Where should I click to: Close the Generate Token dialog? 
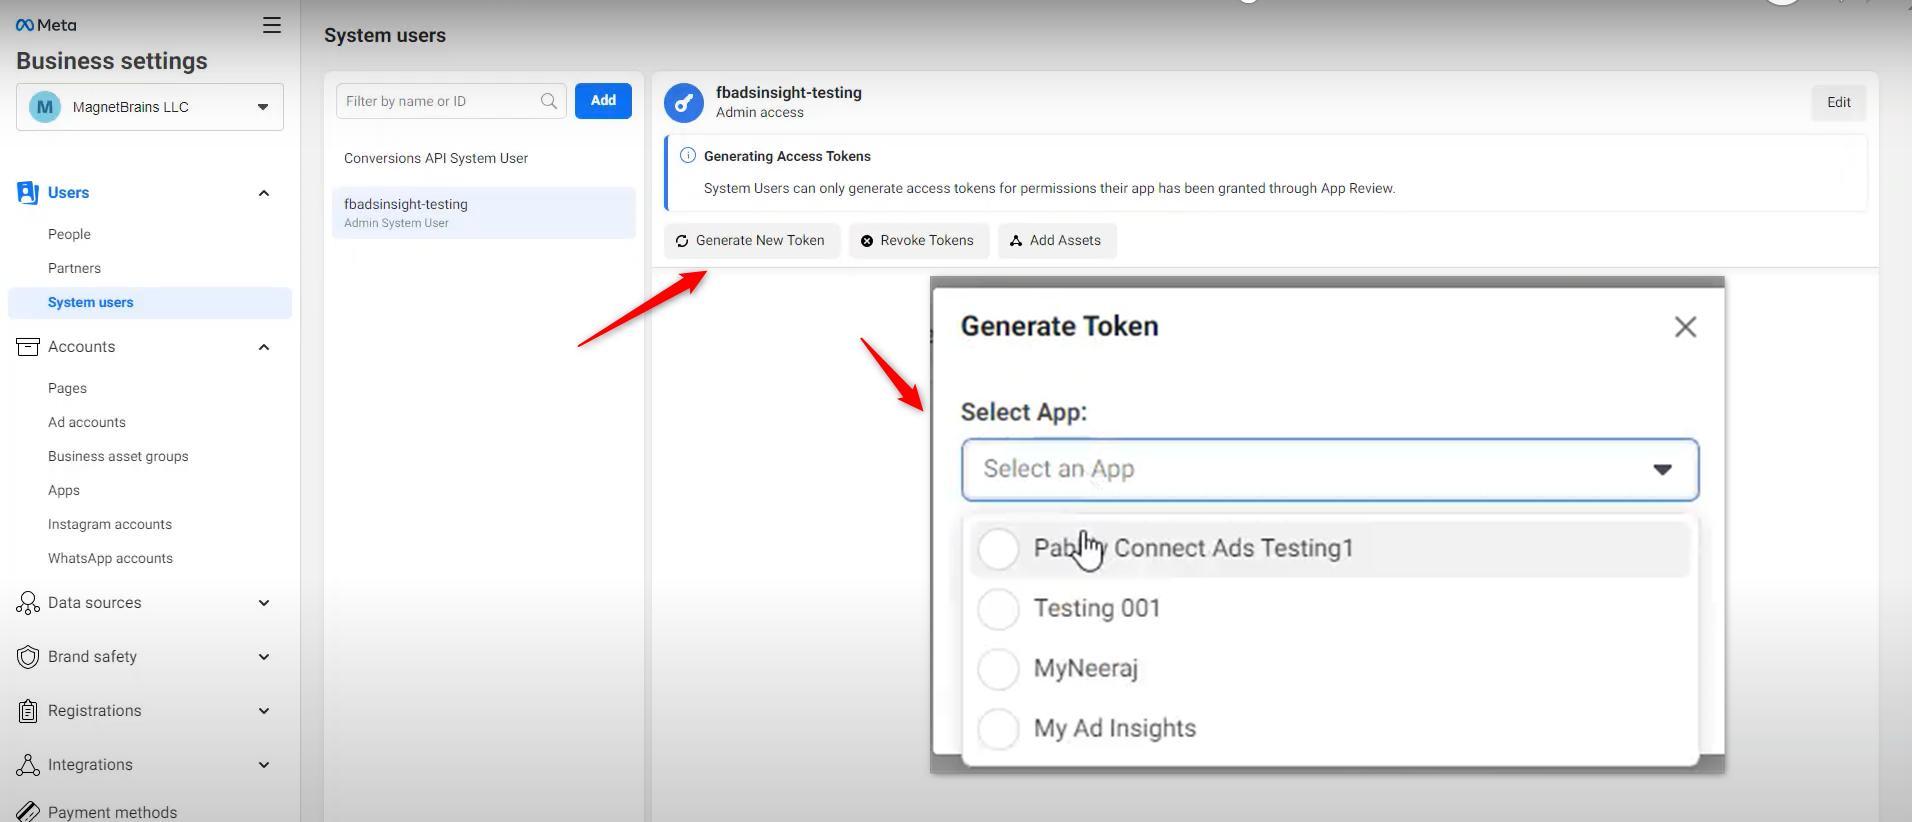pos(1685,327)
